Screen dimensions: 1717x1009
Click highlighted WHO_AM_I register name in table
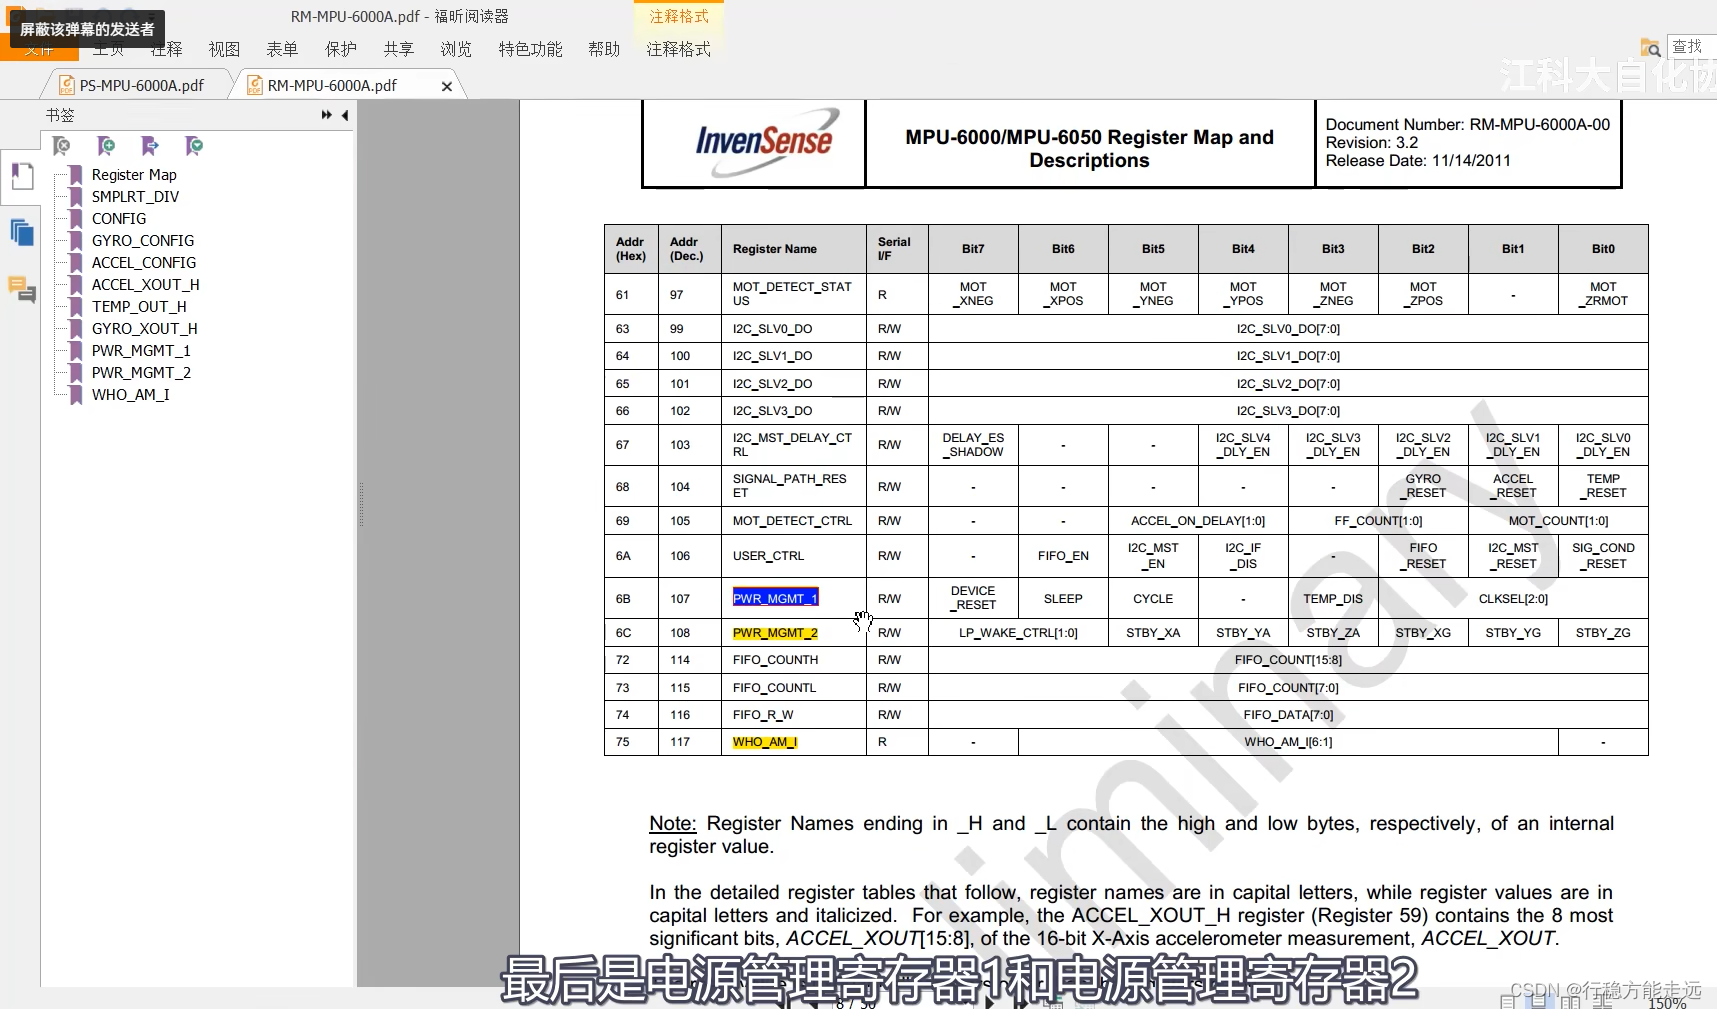tap(765, 742)
